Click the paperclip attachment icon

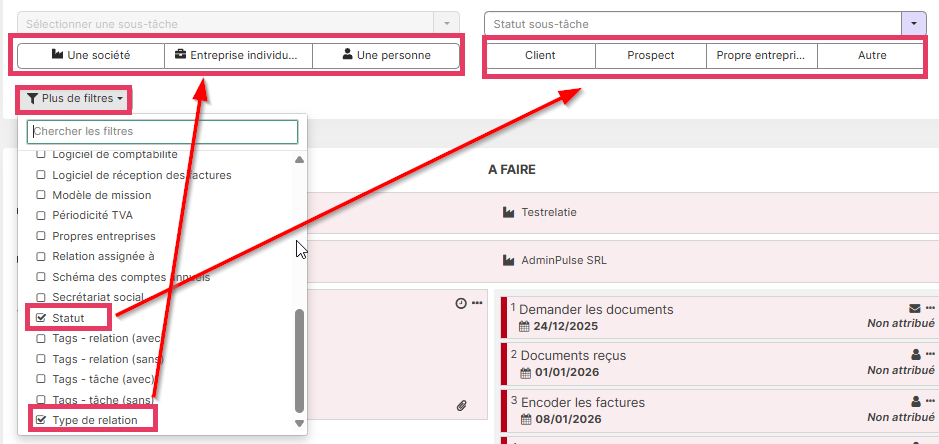coord(461,406)
